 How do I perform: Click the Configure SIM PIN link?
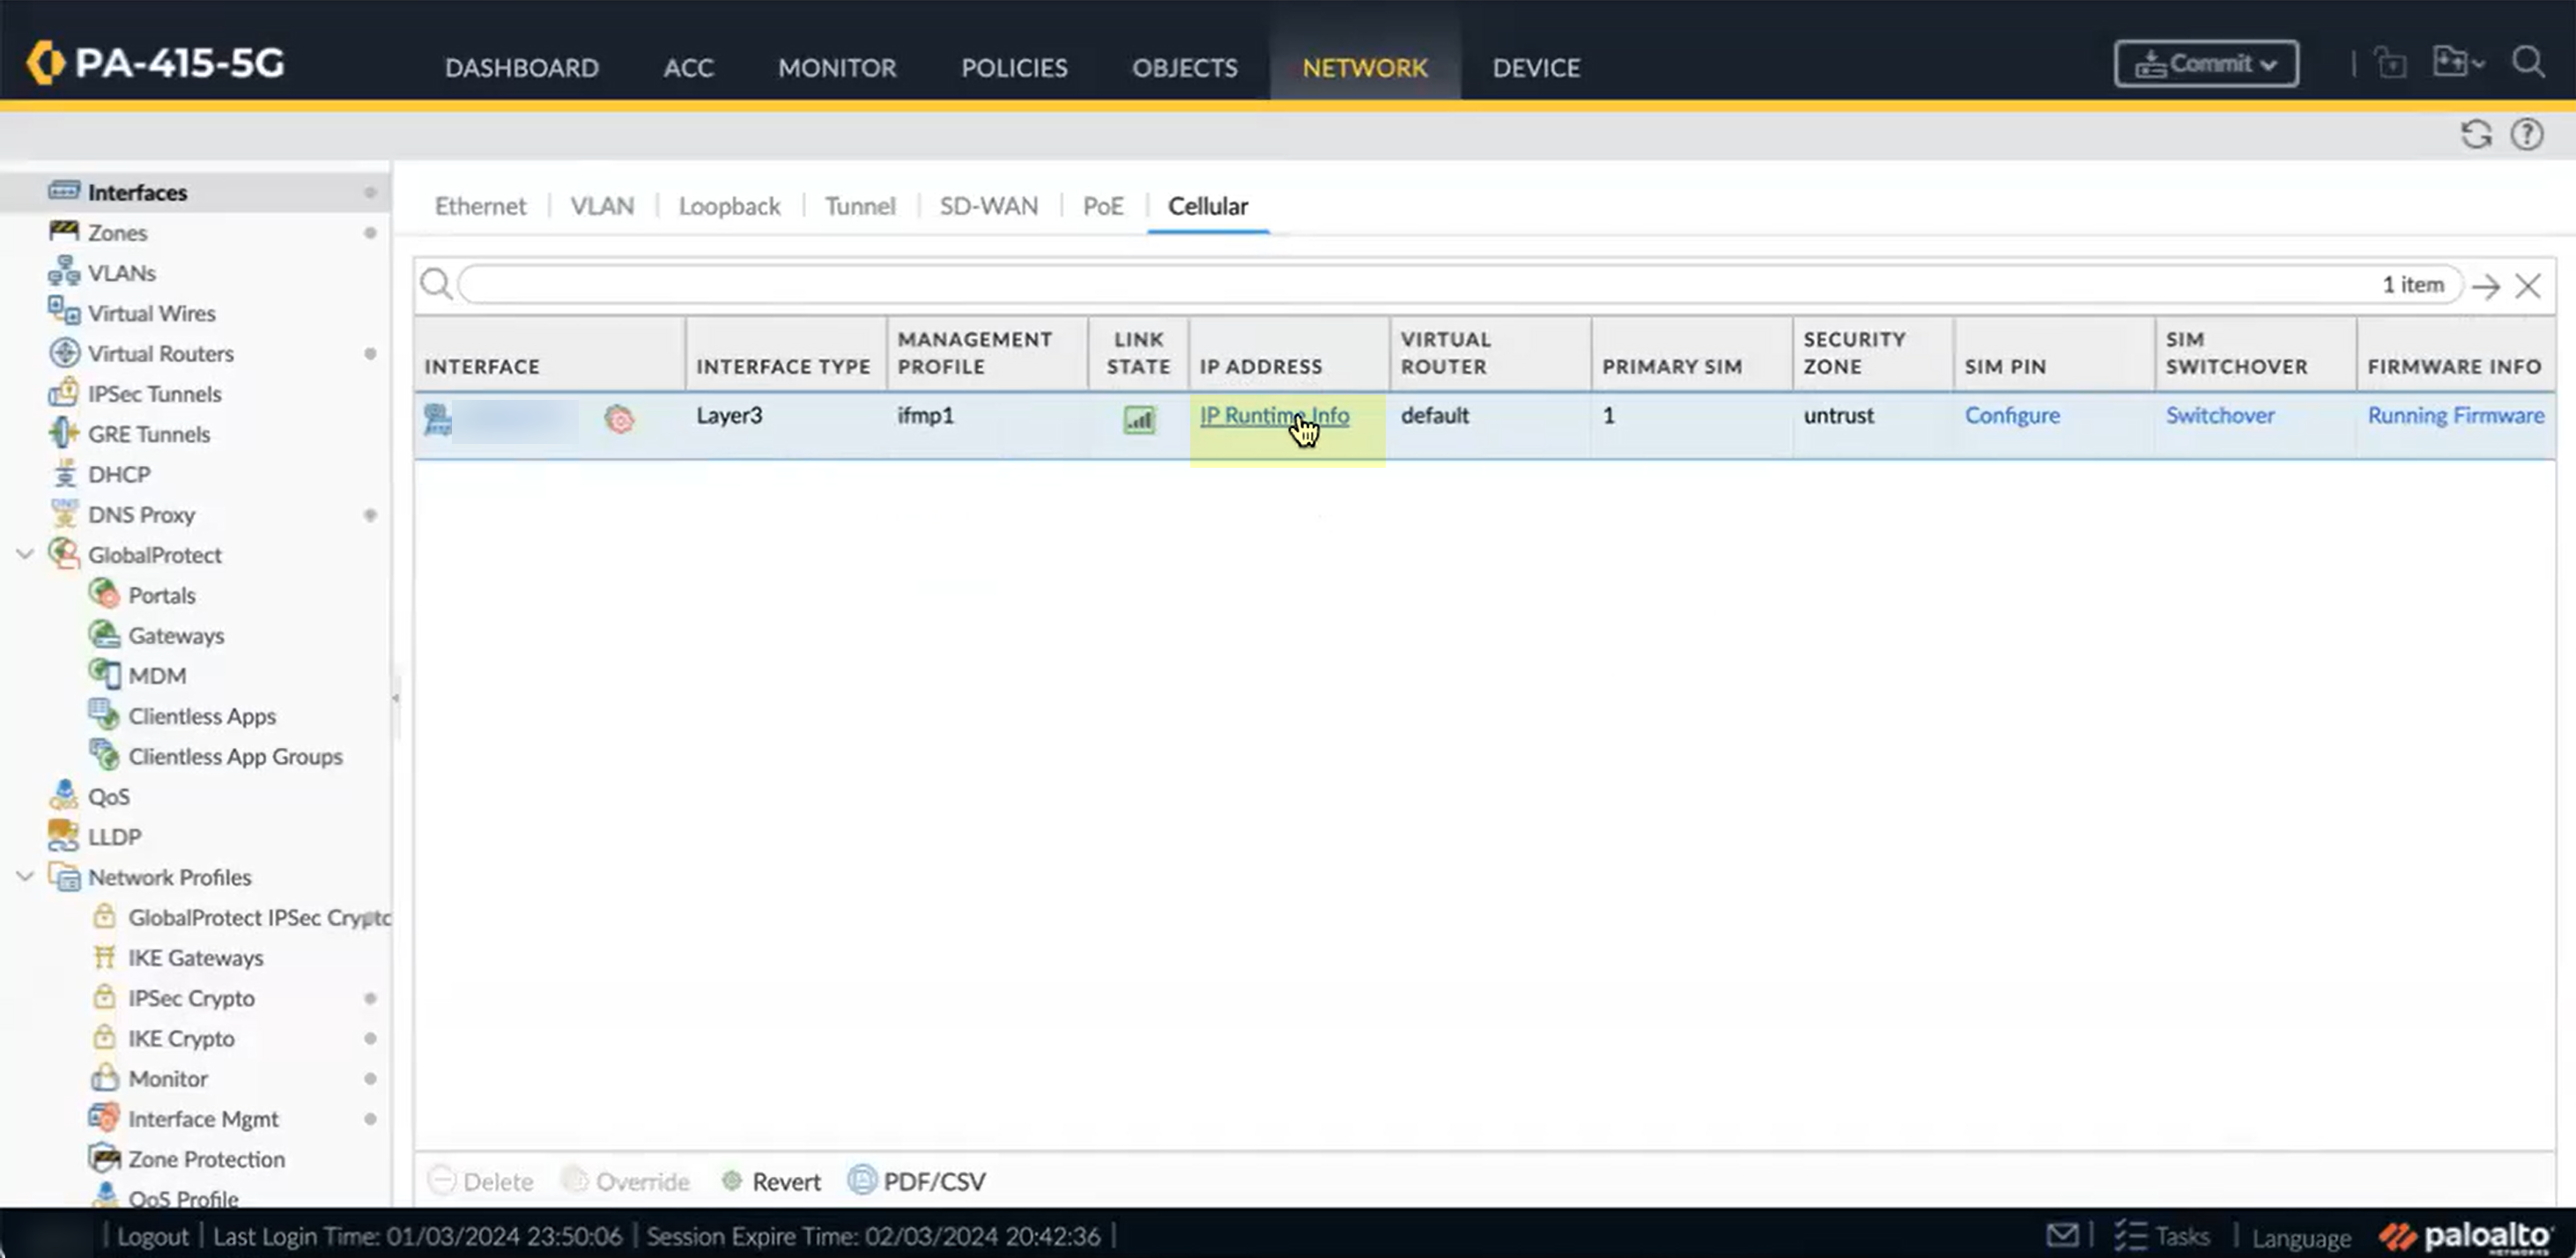pyautogui.click(x=2011, y=415)
